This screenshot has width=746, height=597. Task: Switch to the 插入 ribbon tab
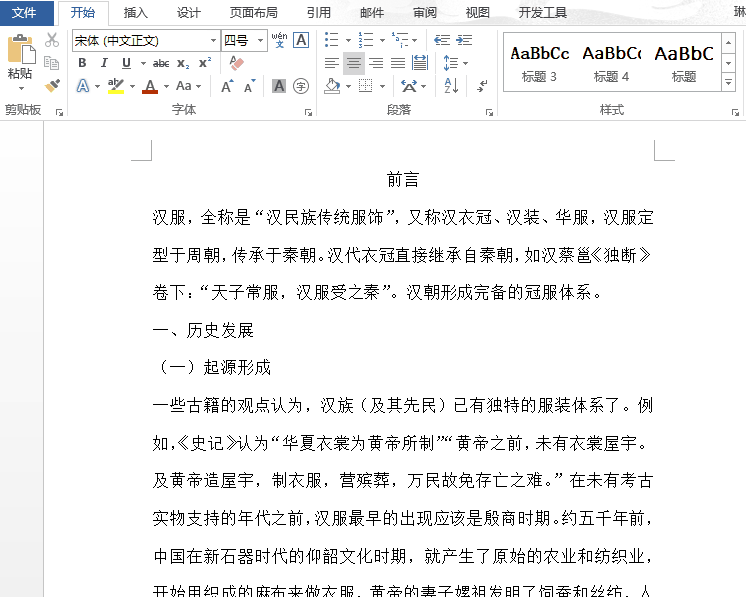[x=135, y=13]
